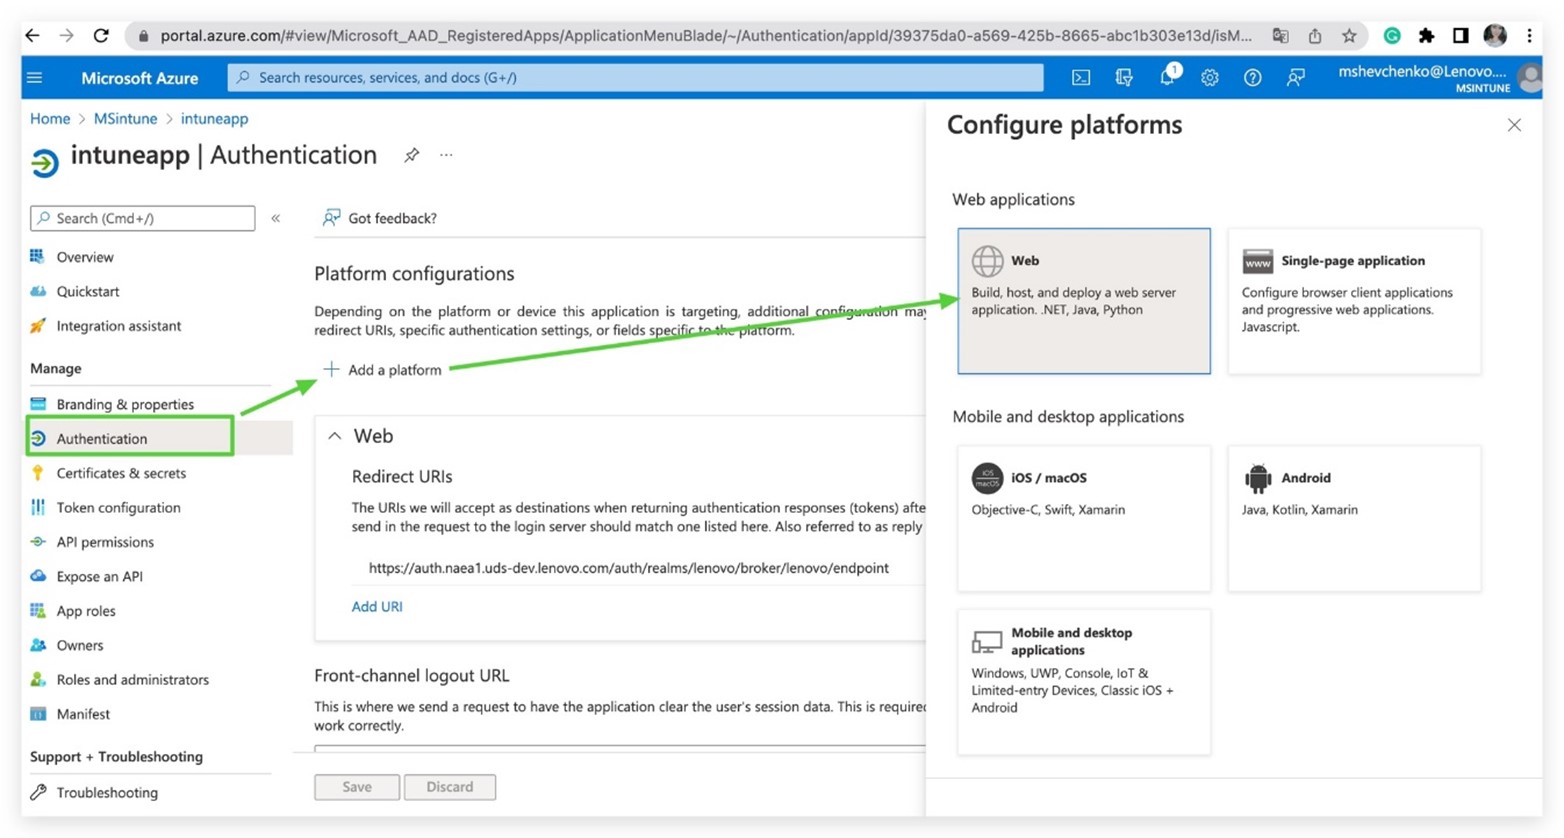Open help question mark icon

point(1252,77)
